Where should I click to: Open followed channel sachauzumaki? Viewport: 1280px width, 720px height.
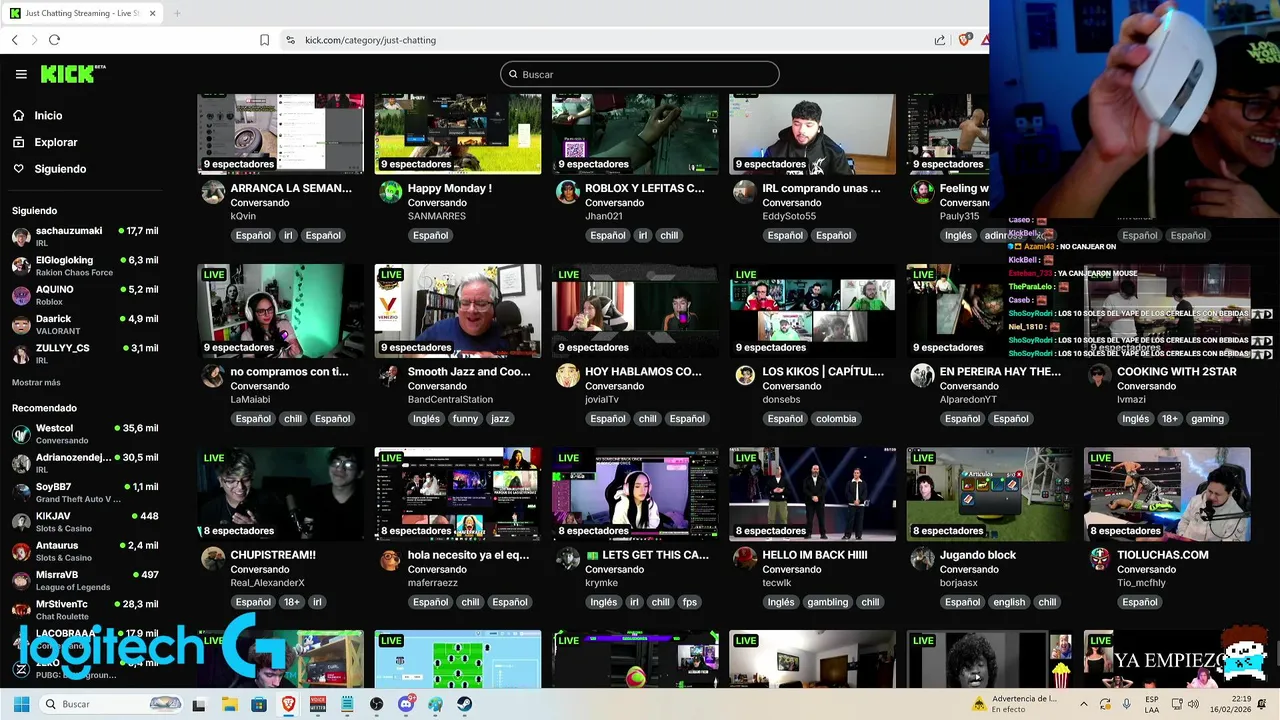click(85, 236)
